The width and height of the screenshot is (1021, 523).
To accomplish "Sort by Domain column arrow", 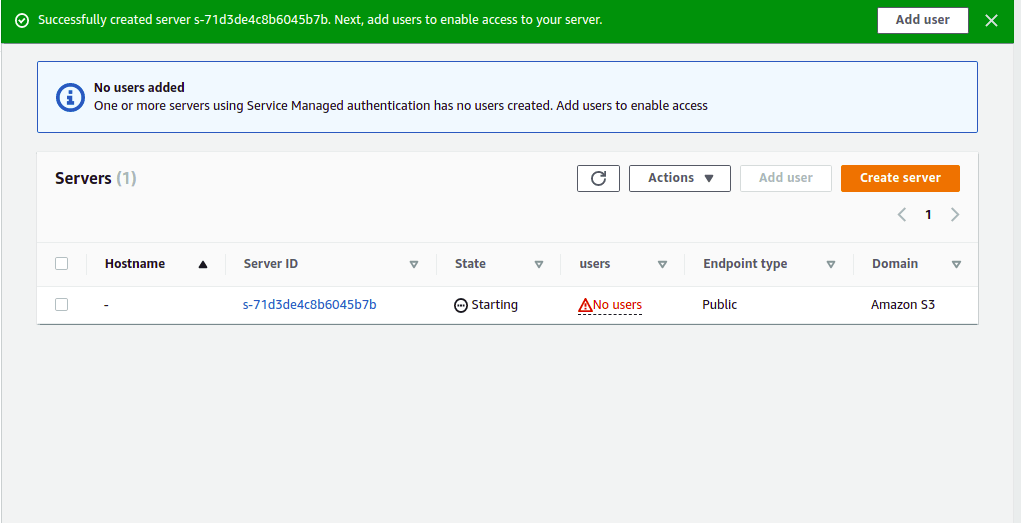I will pyautogui.click(x=956, y=264).
